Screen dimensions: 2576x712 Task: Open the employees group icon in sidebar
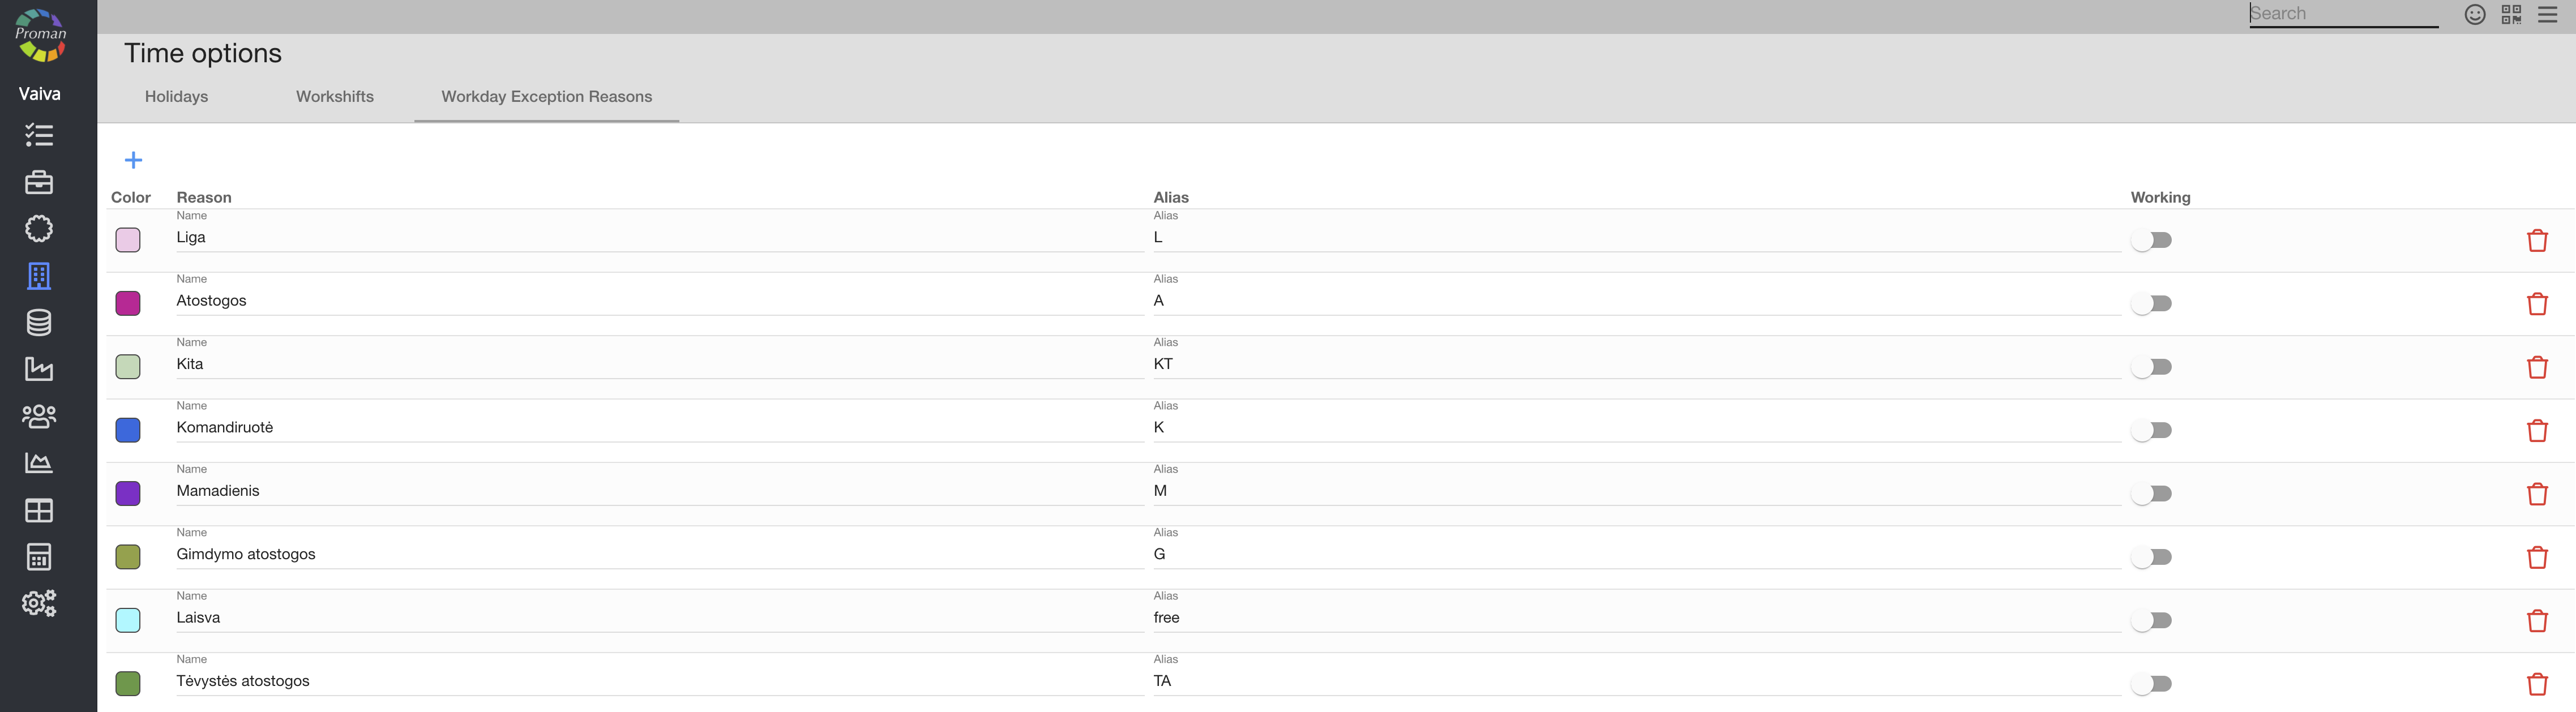coord(39,416)
